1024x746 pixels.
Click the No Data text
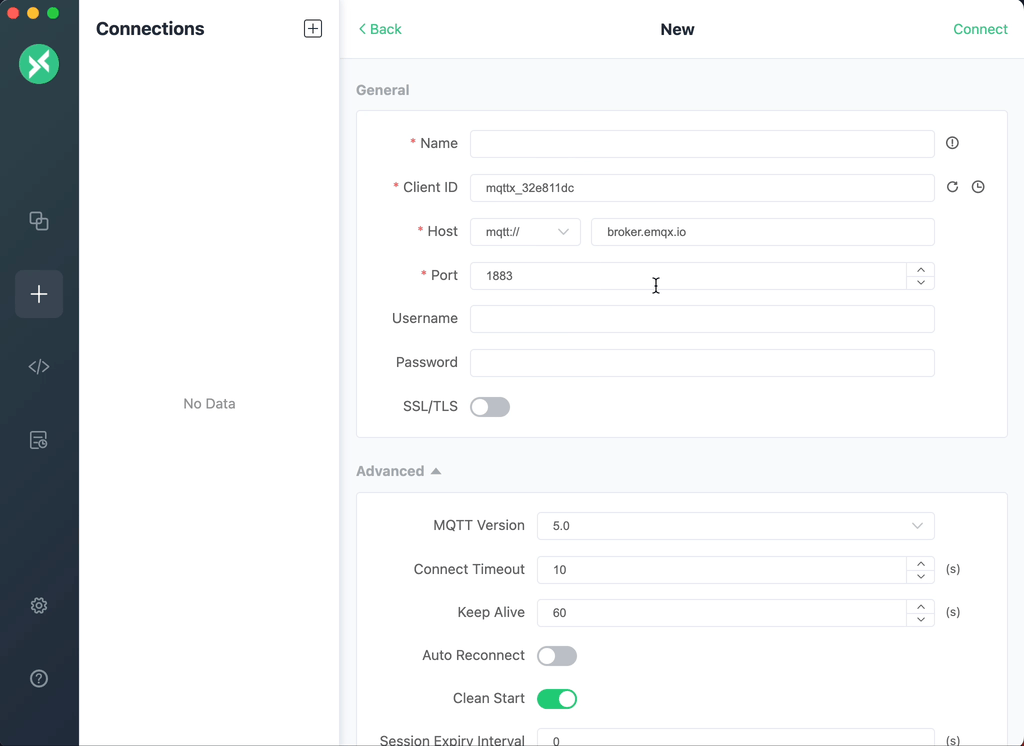[x=209, y=404]
